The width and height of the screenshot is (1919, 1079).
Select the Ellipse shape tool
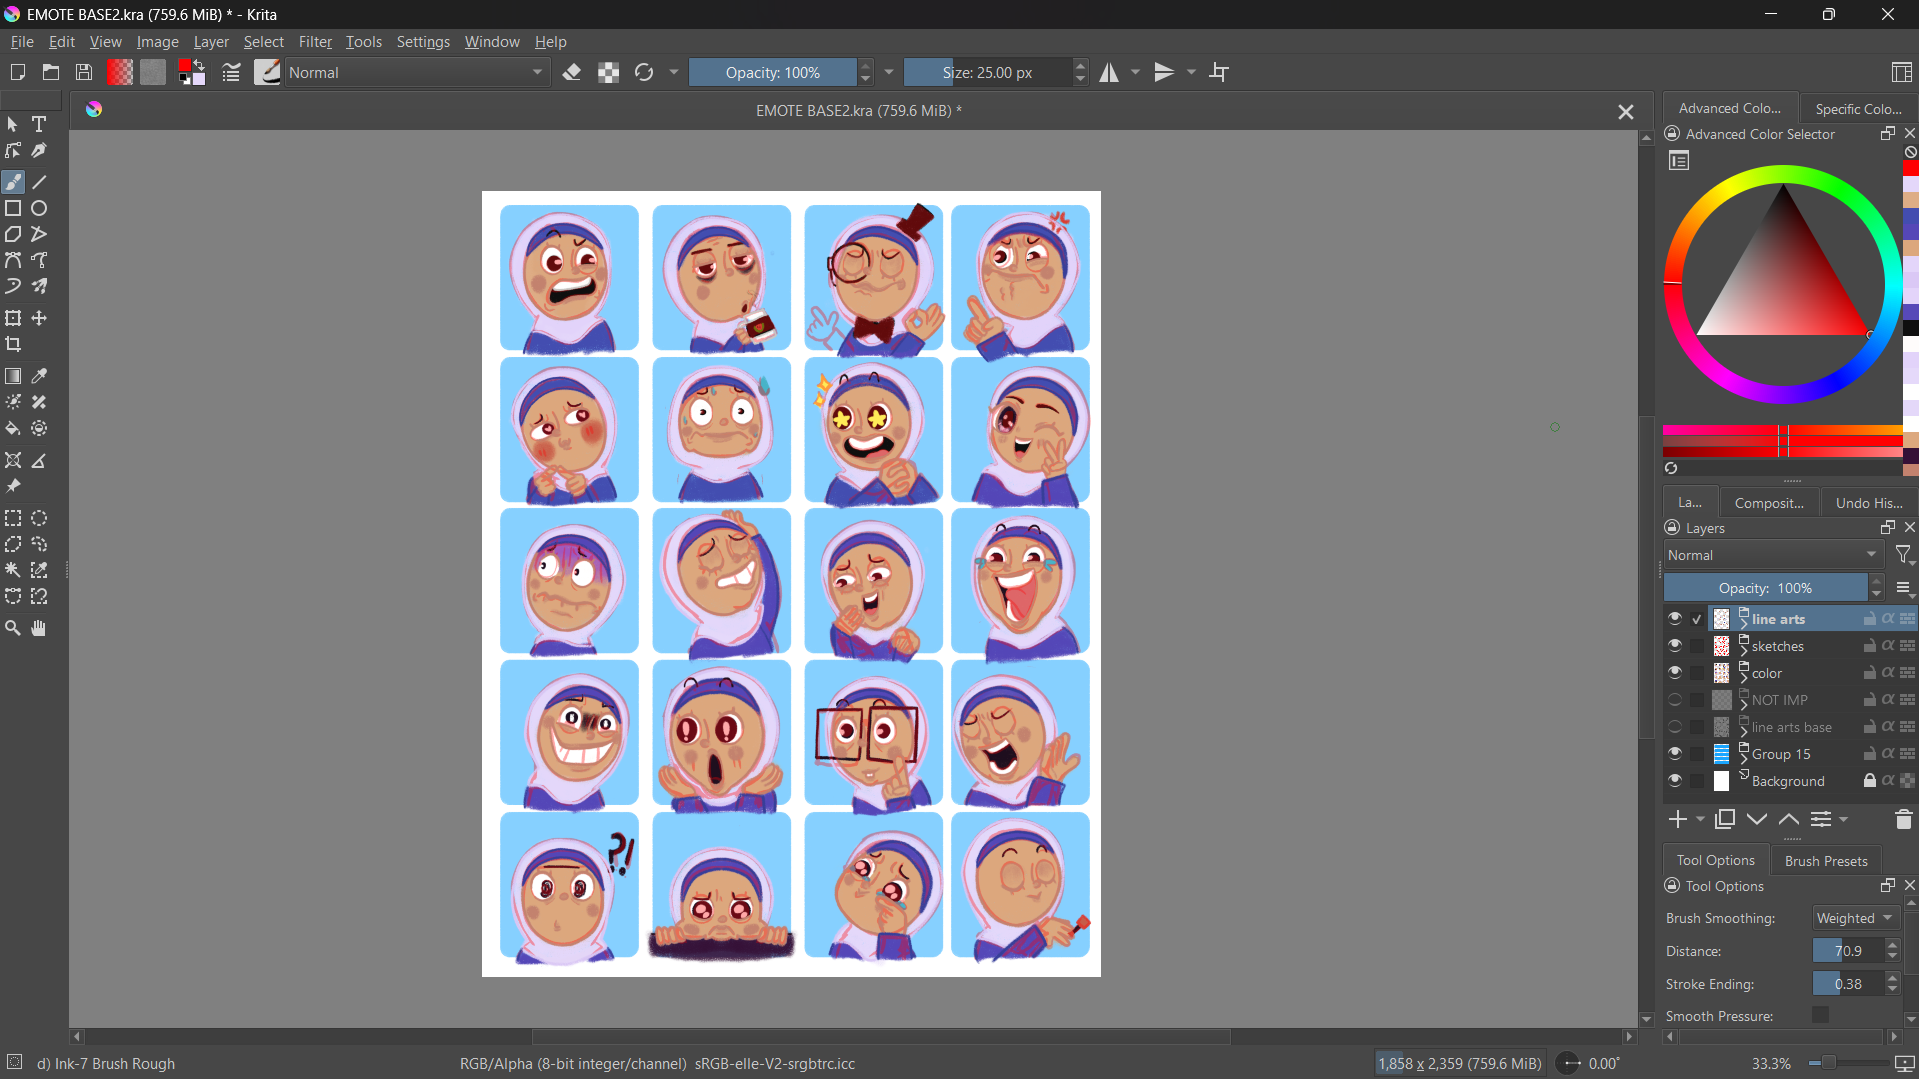[x=39, y=209]
